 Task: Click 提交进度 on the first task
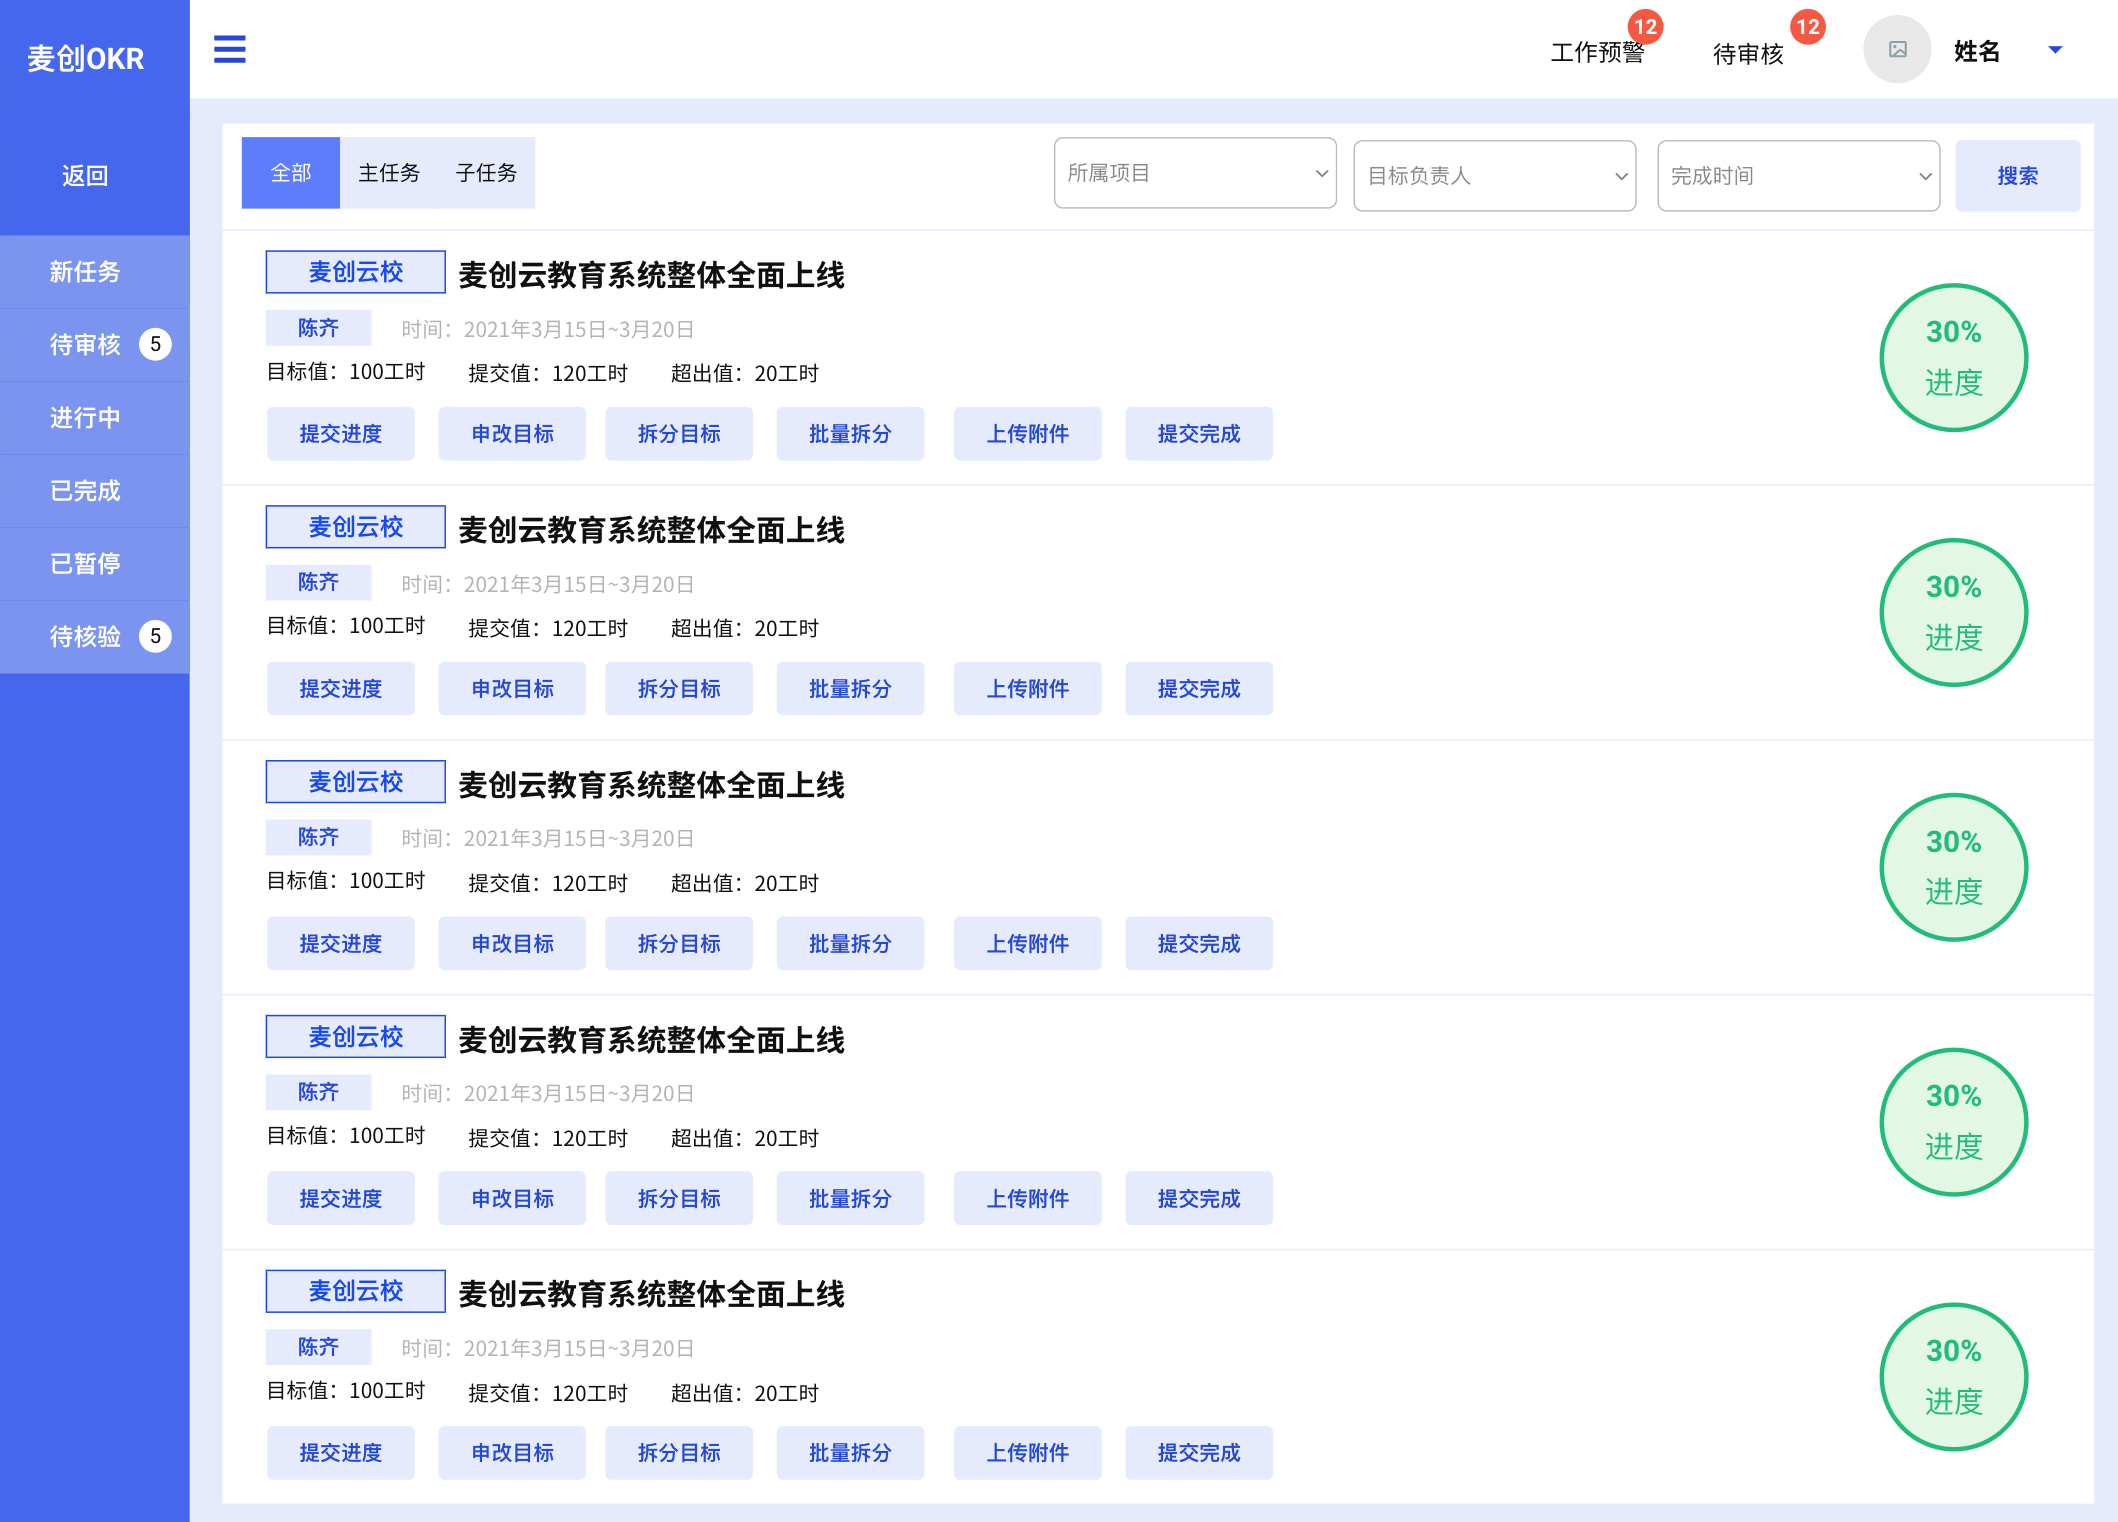340,434
